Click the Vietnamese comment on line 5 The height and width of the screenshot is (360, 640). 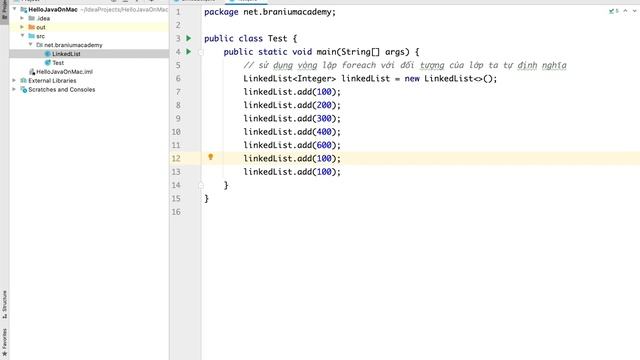point(405,65)
